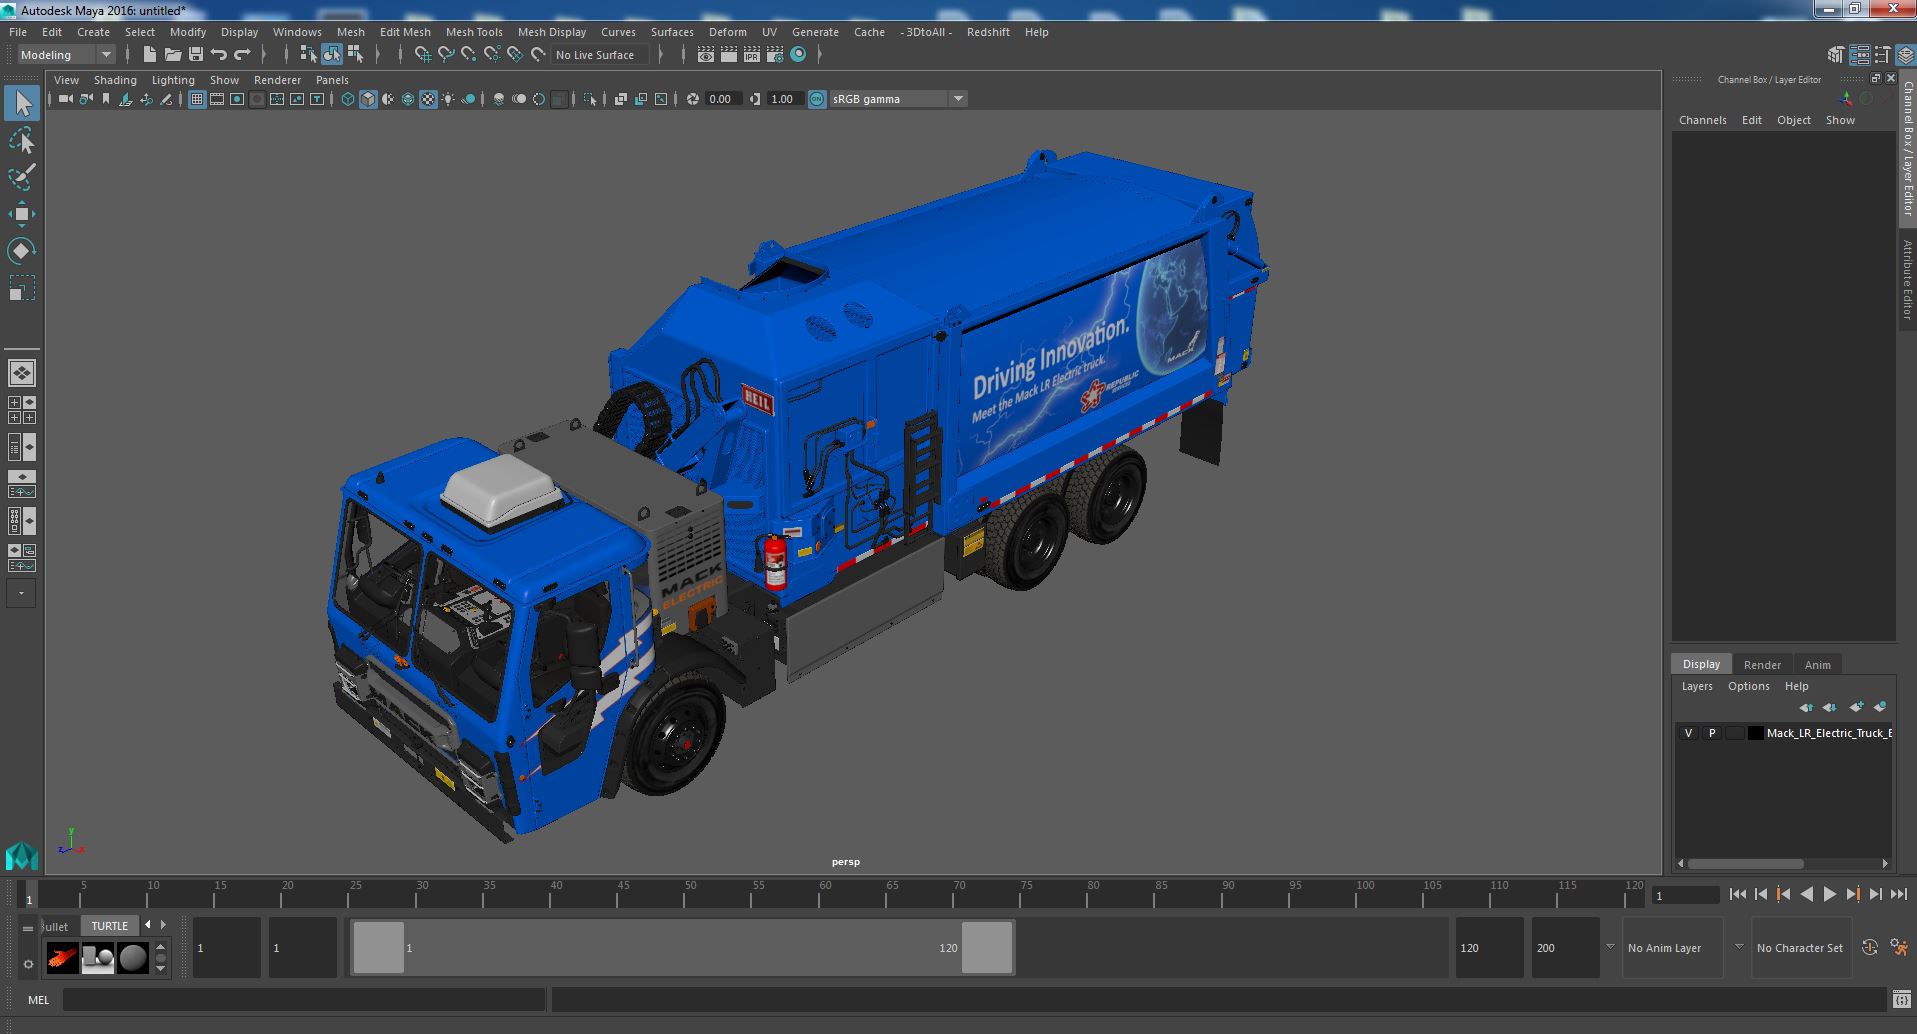Click the MEL command input field
1917x1034 pixels.
click(x=304, y=999)
